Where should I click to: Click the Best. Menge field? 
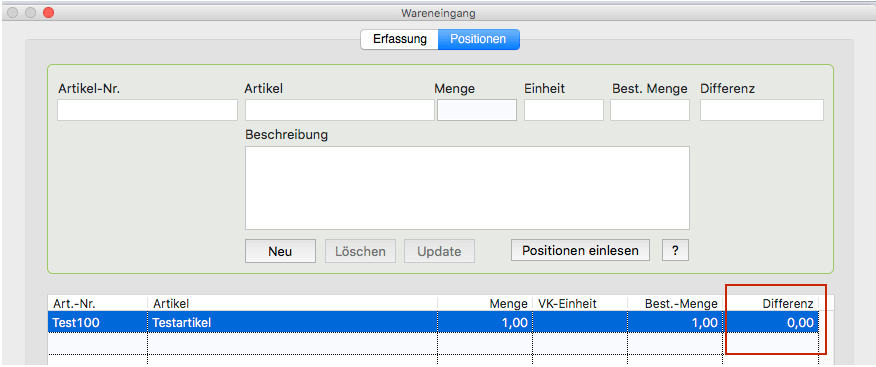650,110
